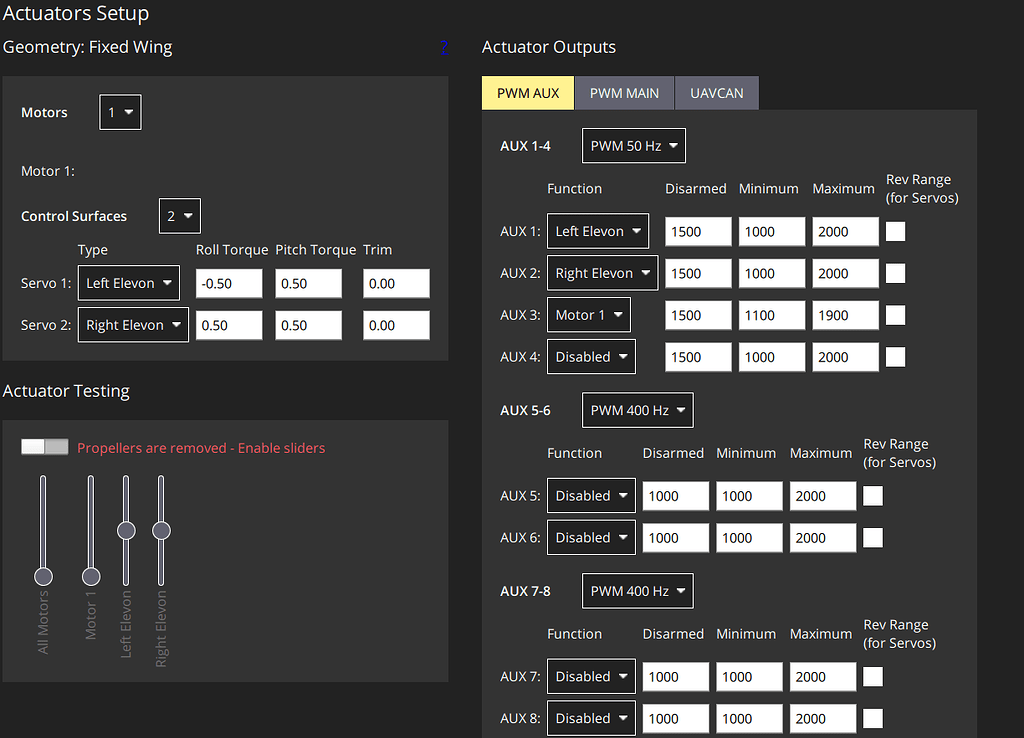Click the blue help icon beside Geometry
The image size is (1024, 738).
tap(444, 47)
